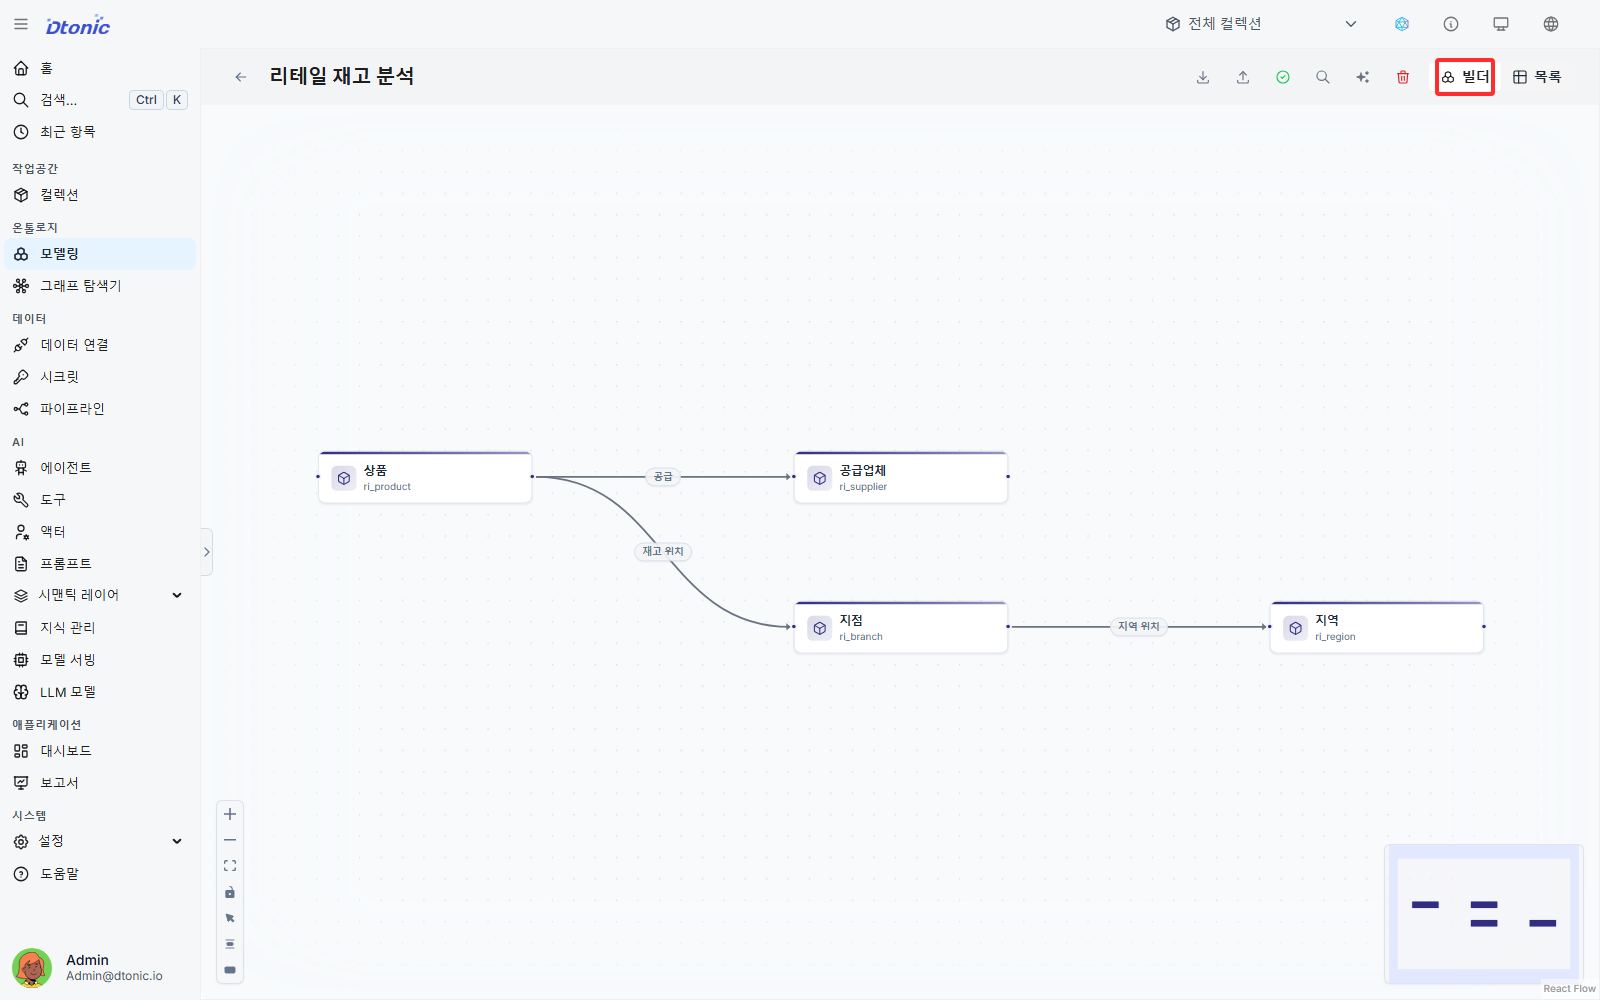Go back with the arrow beside 리테일 재고 분석

(x=241, y=77)
